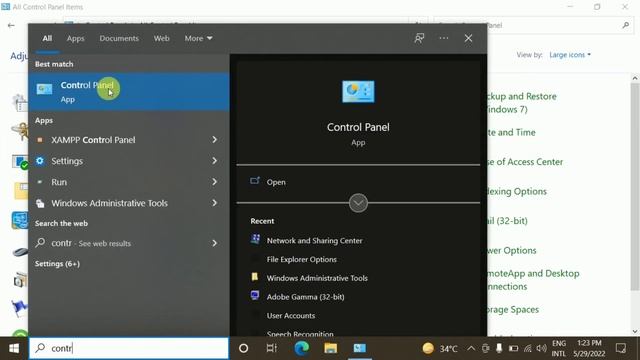Click the battery icon in the tray
This screenshot has height=360, width=640.
(513, 349)
